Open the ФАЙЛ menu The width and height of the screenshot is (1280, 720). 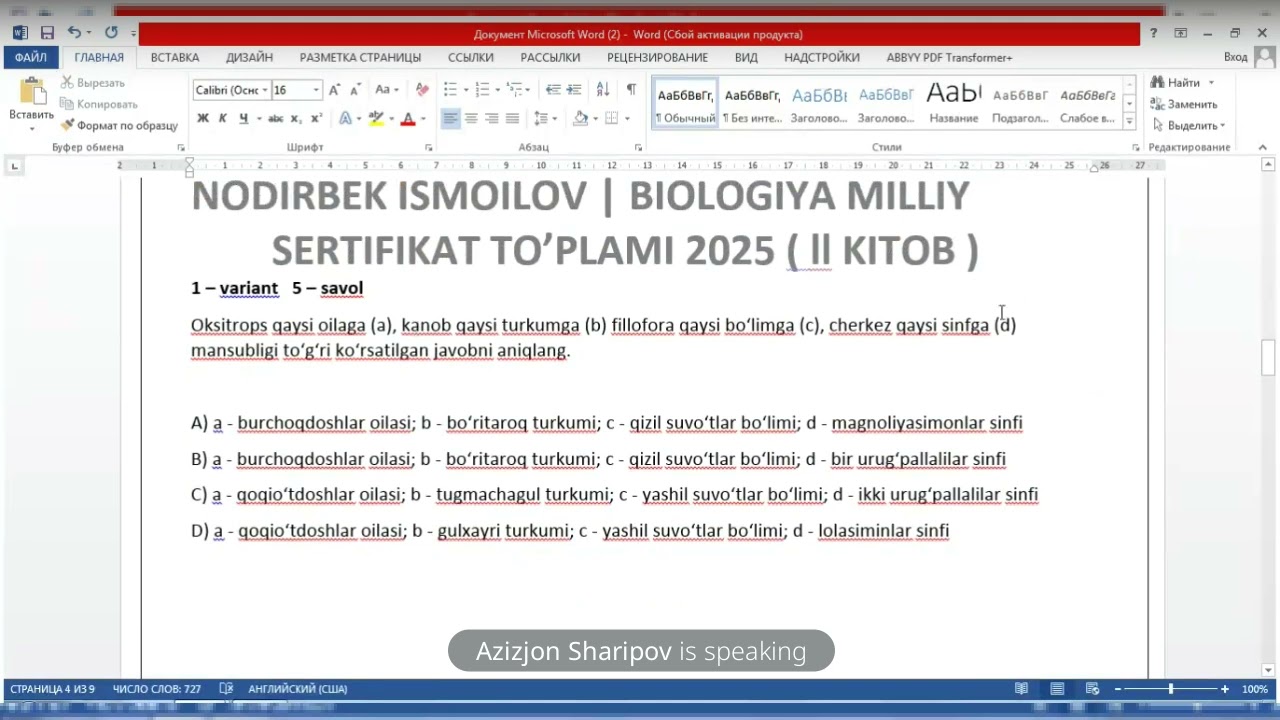pyautogui.click(x=31, y=57)
